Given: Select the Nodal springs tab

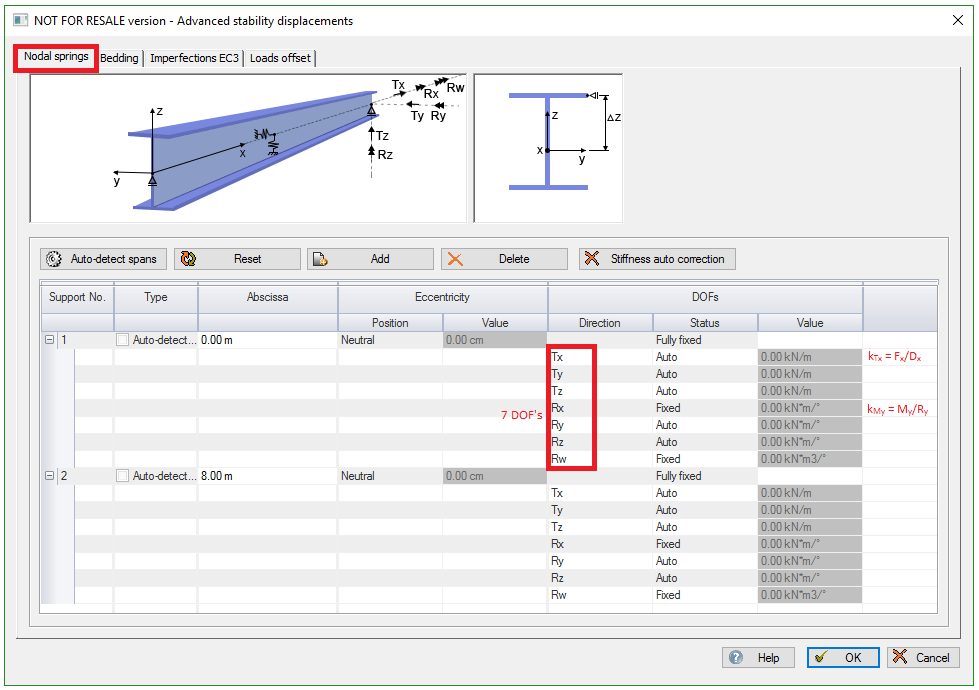Looking at the screenshot, I should pyautogui.click(x=56, y=57).
